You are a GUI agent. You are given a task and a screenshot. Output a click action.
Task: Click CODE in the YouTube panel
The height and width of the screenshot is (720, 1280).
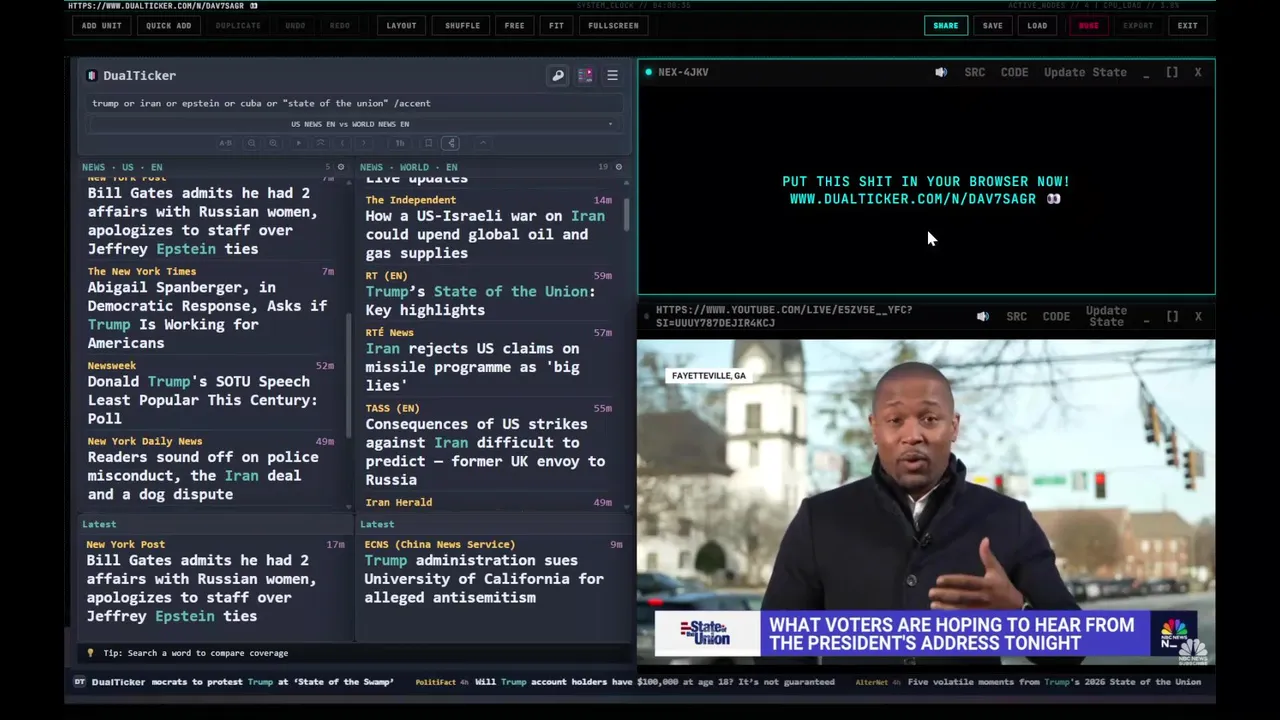[x=1056, y=316]
